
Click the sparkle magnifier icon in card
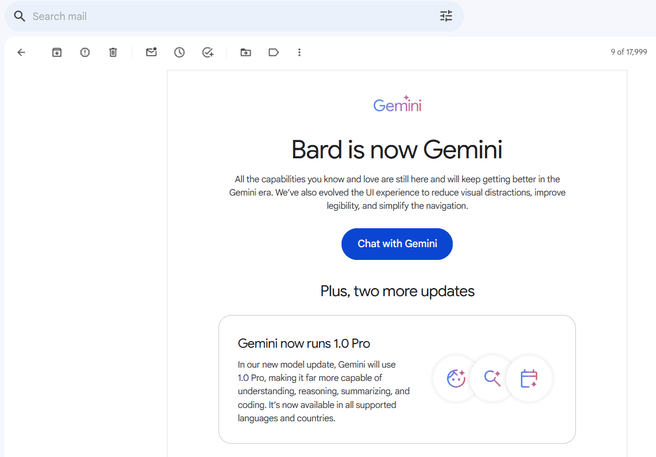click(492, 378)
